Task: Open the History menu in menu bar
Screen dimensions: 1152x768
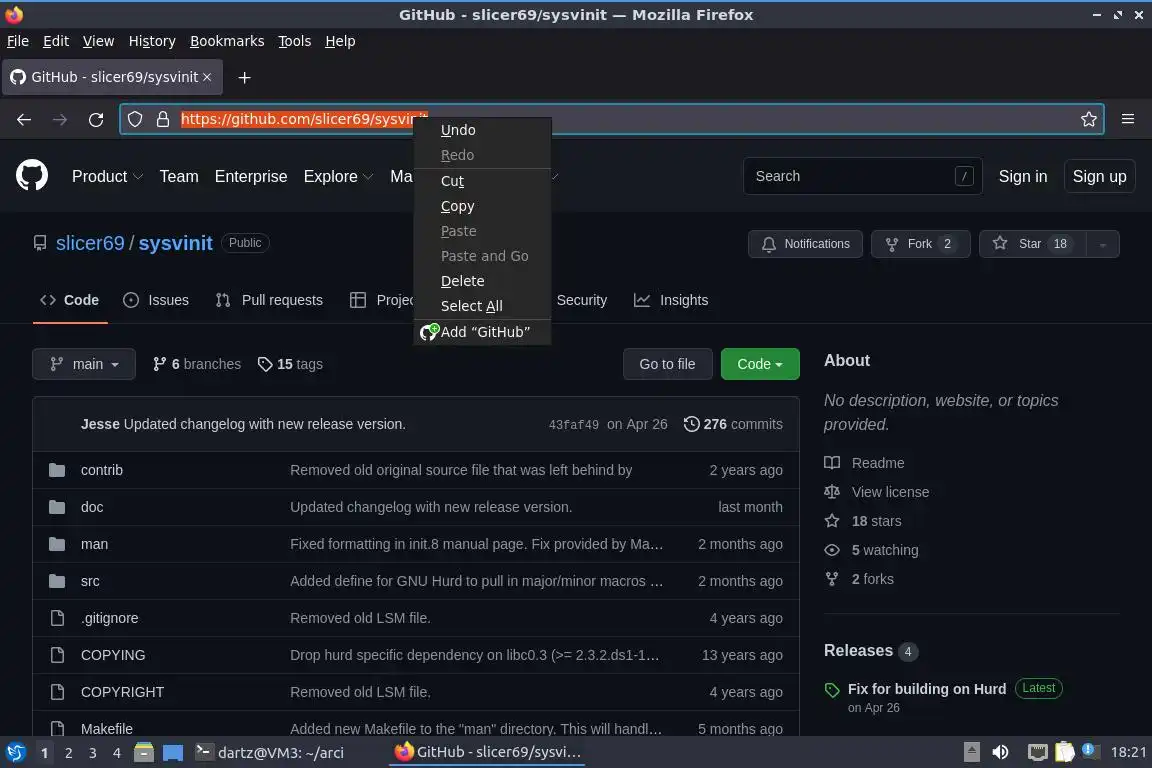Action: tap(152, 41)
